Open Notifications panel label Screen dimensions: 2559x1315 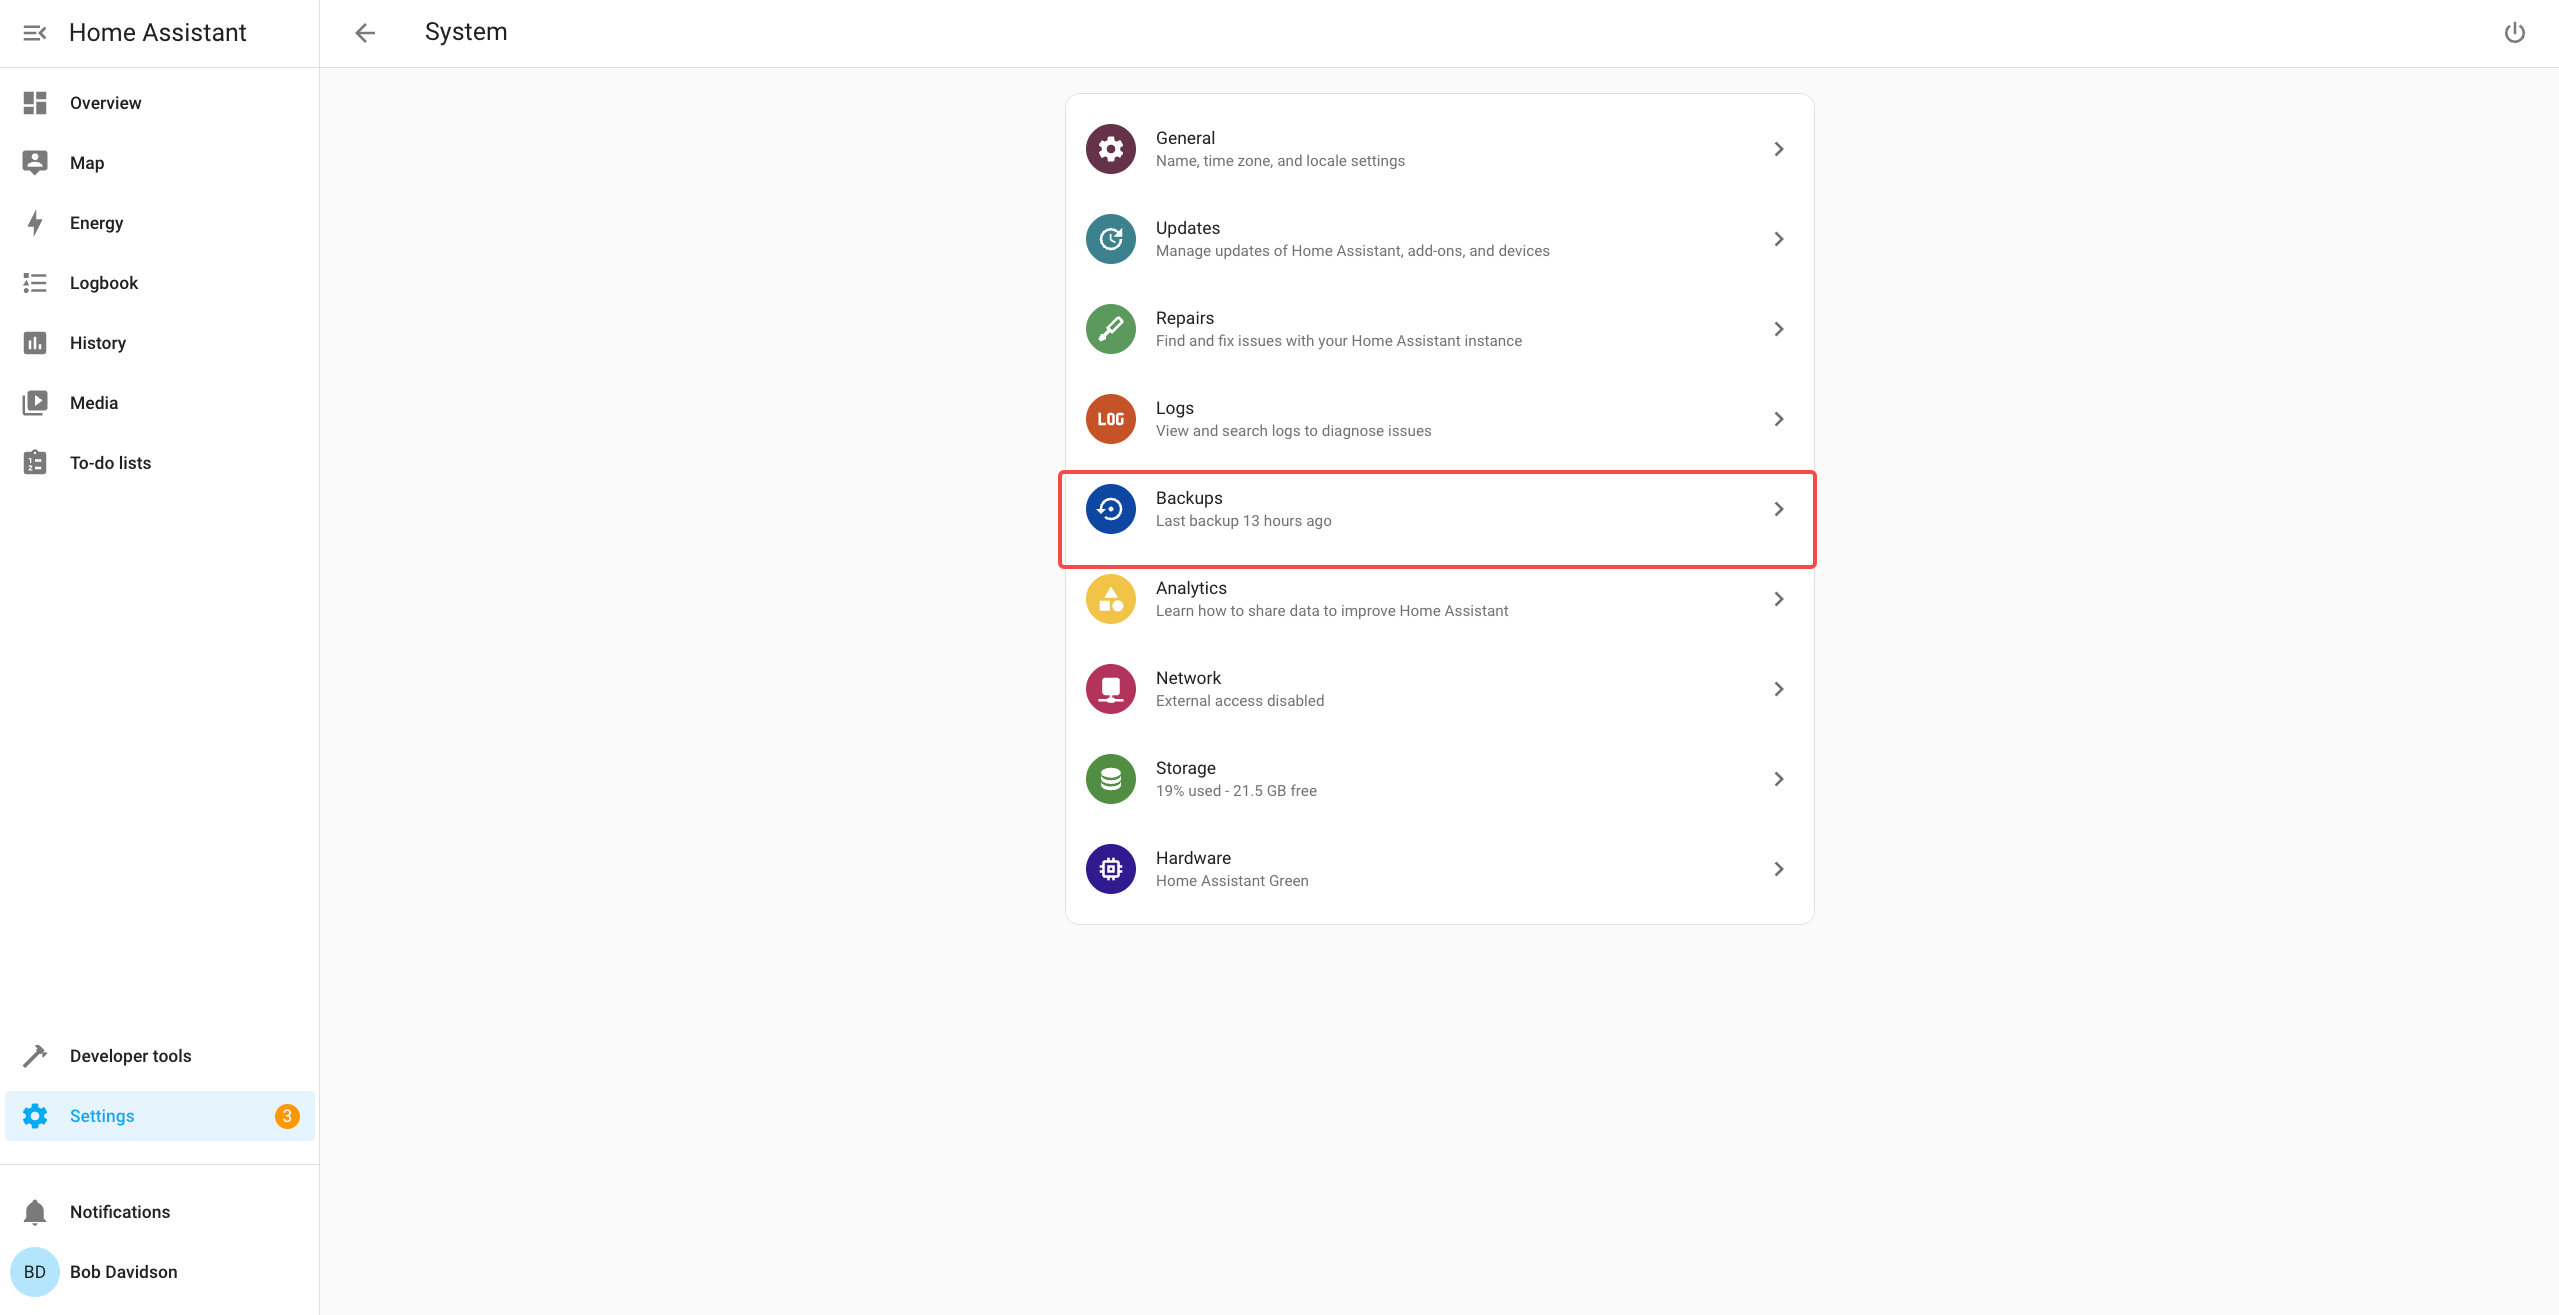[x=120, y=1212]
